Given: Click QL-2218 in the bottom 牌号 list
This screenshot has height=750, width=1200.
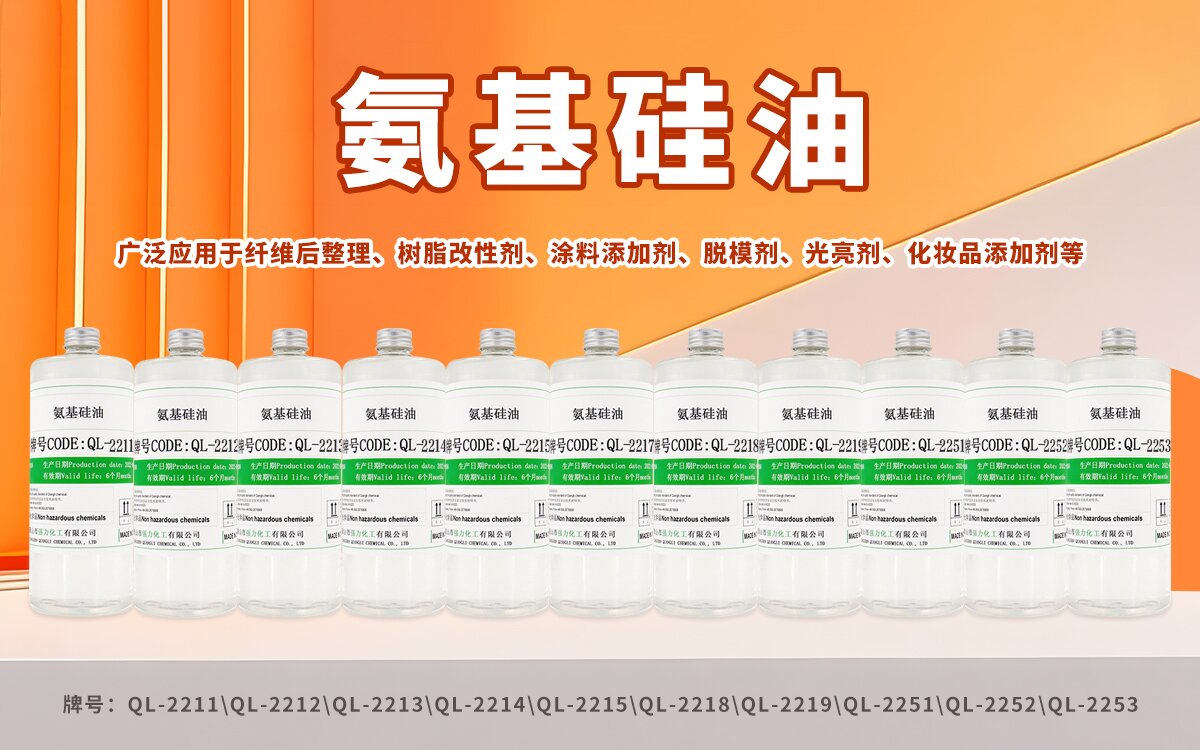Looking at the screenshot, I should [686, 705].
